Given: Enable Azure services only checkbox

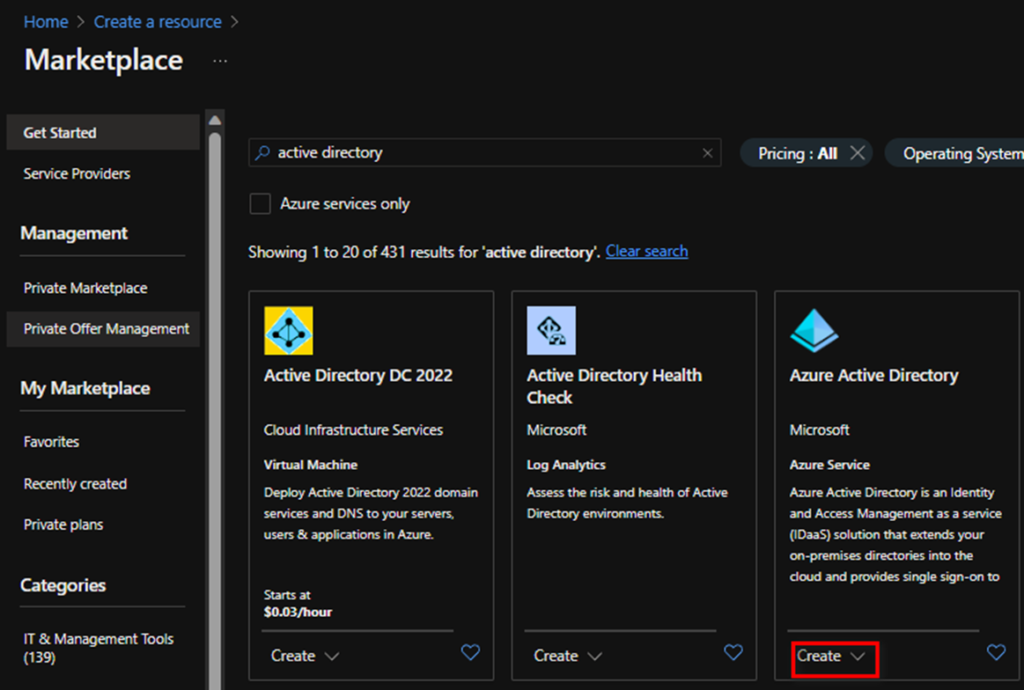Looking at the screenshot, I should tap(260, 204).
